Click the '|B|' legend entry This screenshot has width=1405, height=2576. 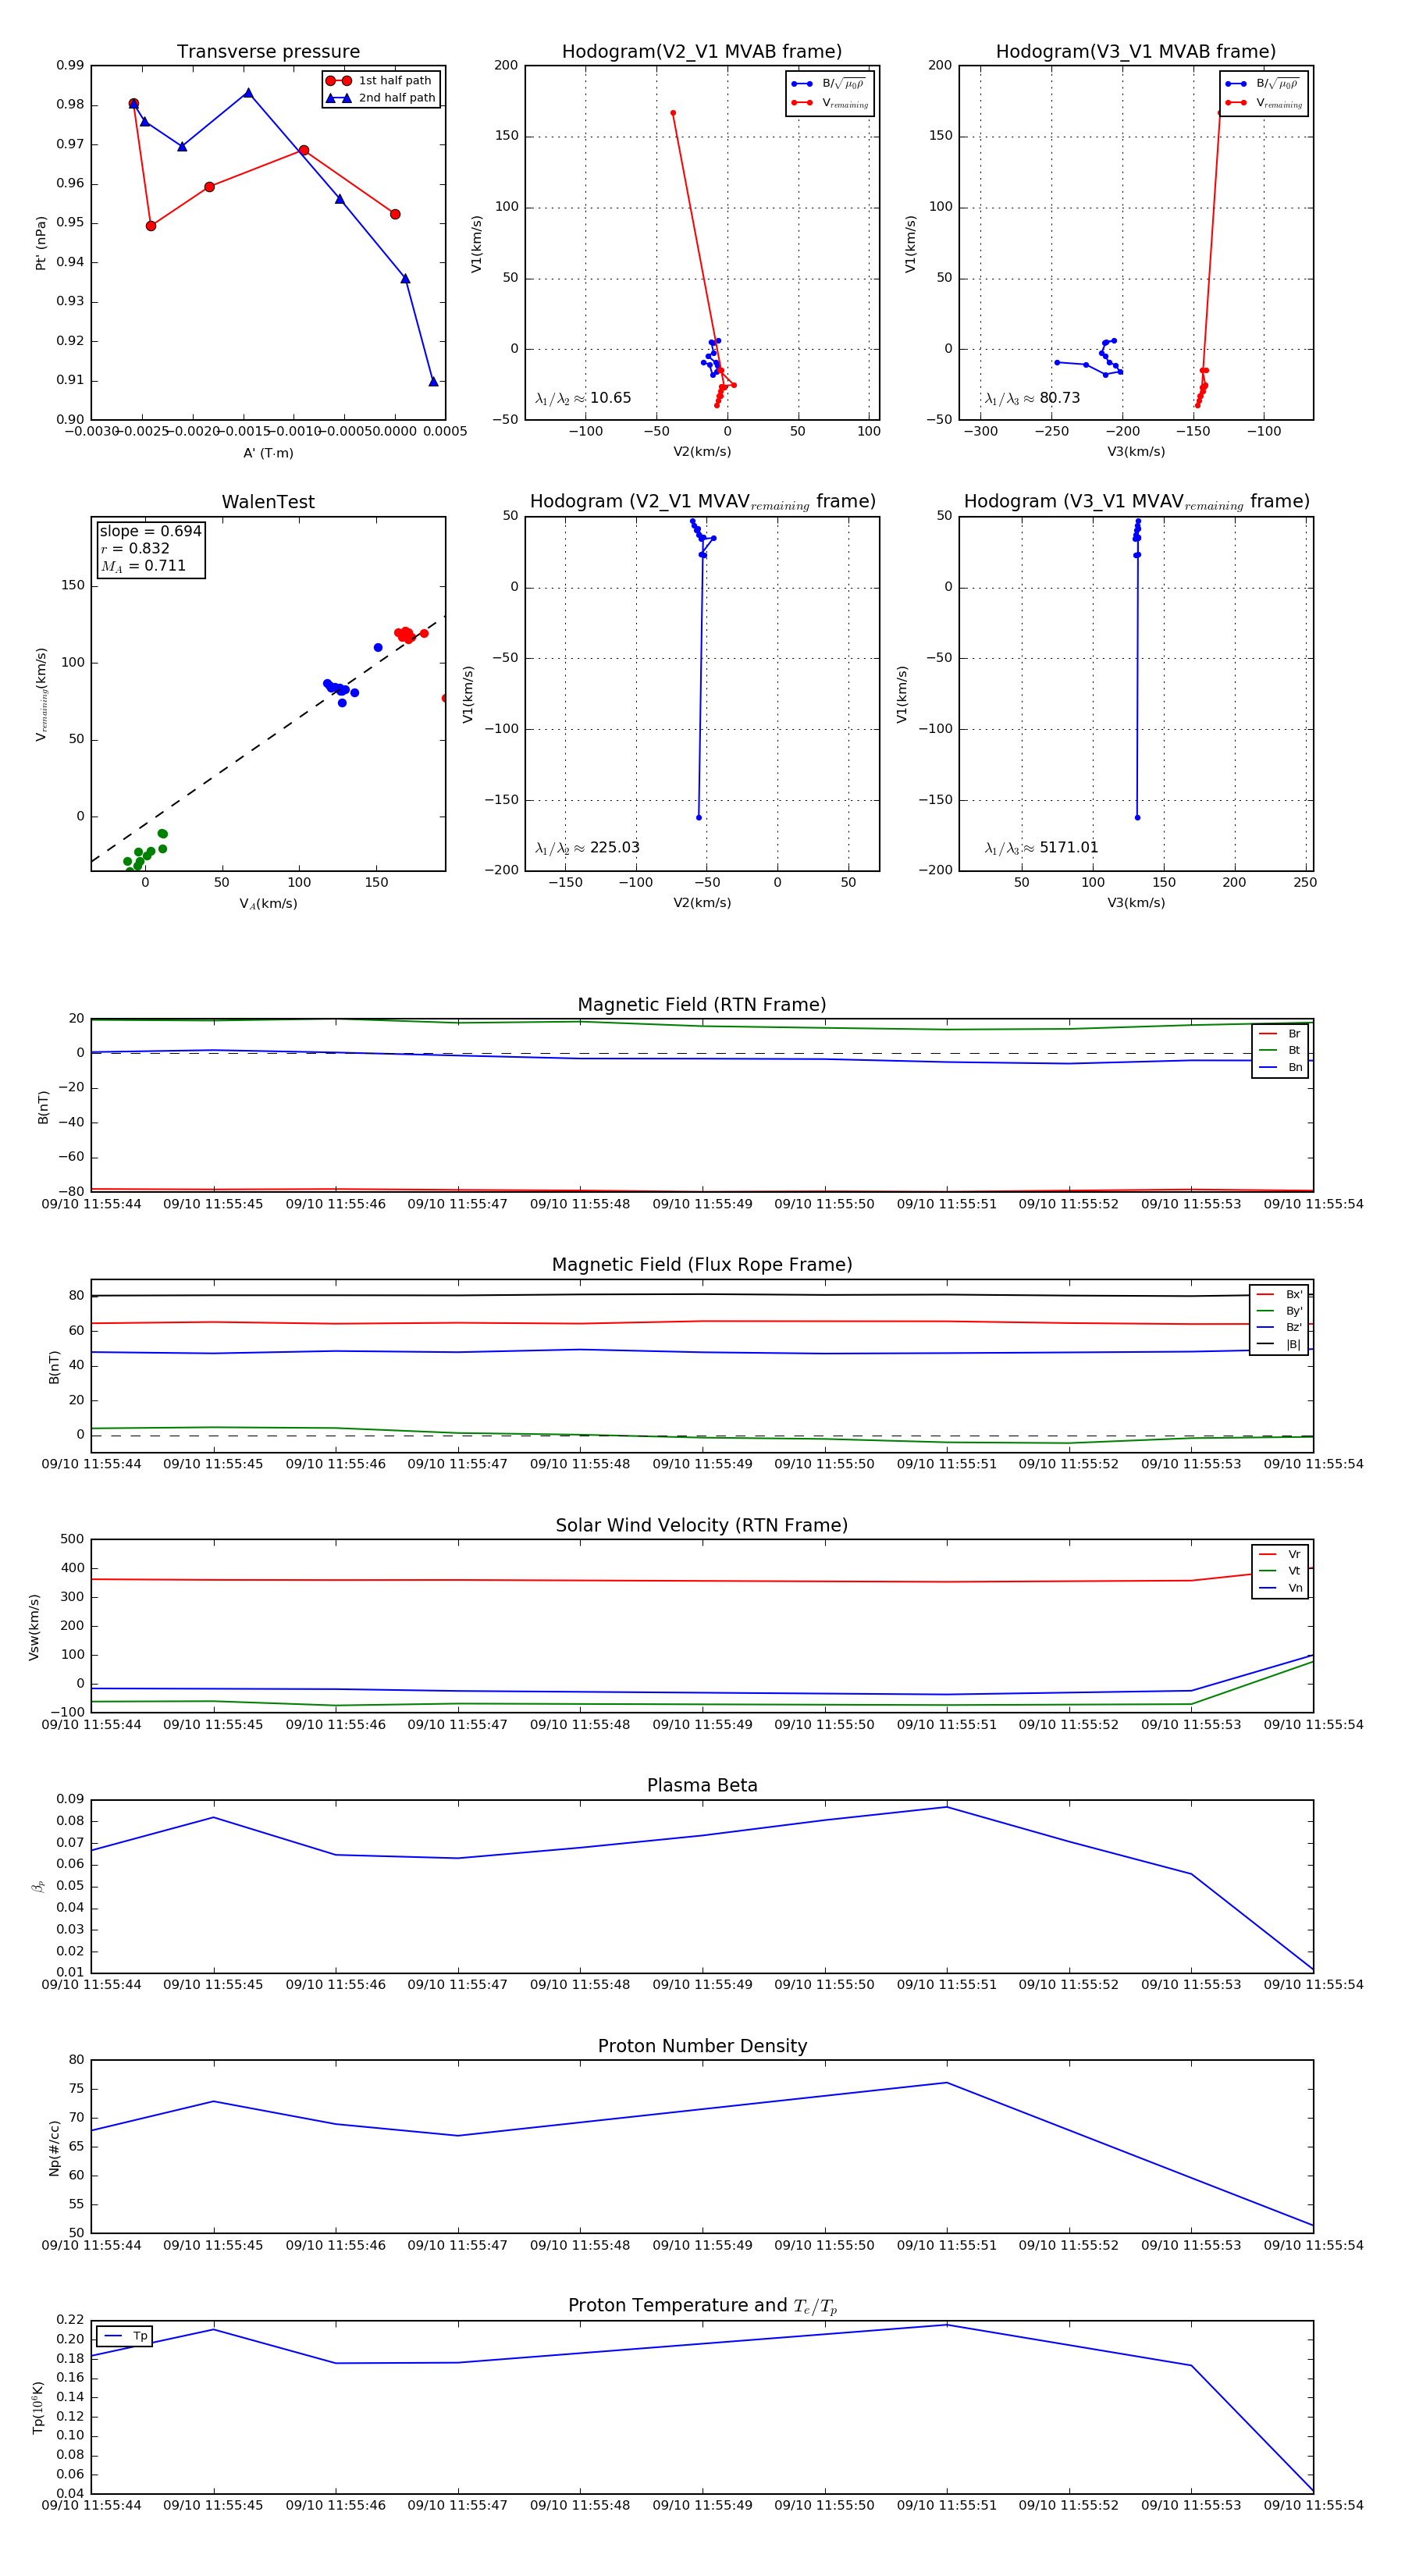(1280, 1344)
